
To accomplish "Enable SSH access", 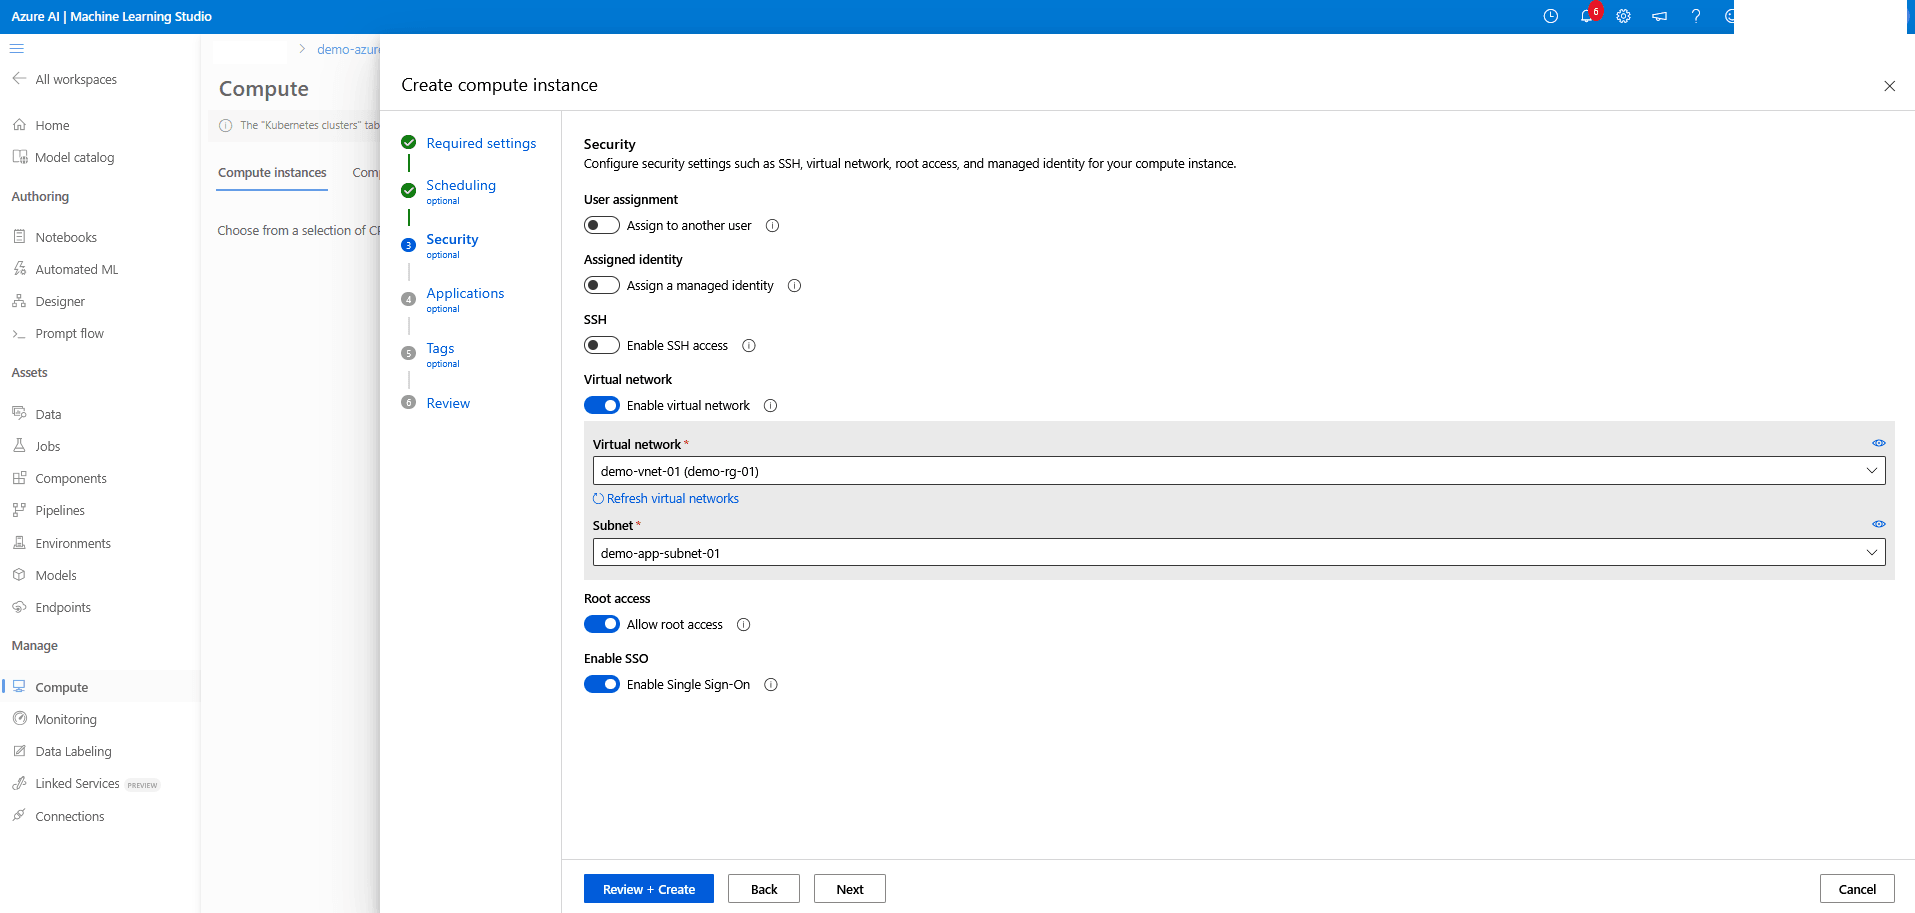I will pyautogui.click(x=602, y=345).
